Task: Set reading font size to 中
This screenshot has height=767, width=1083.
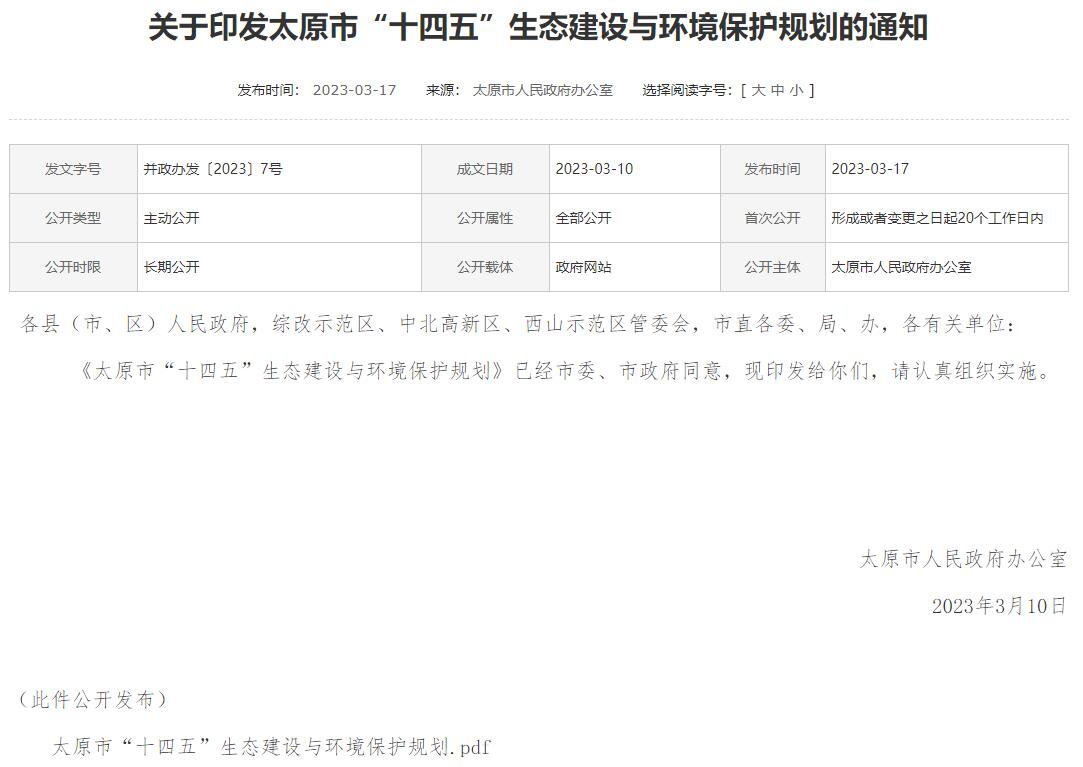Action: click(x=778, y=91)
